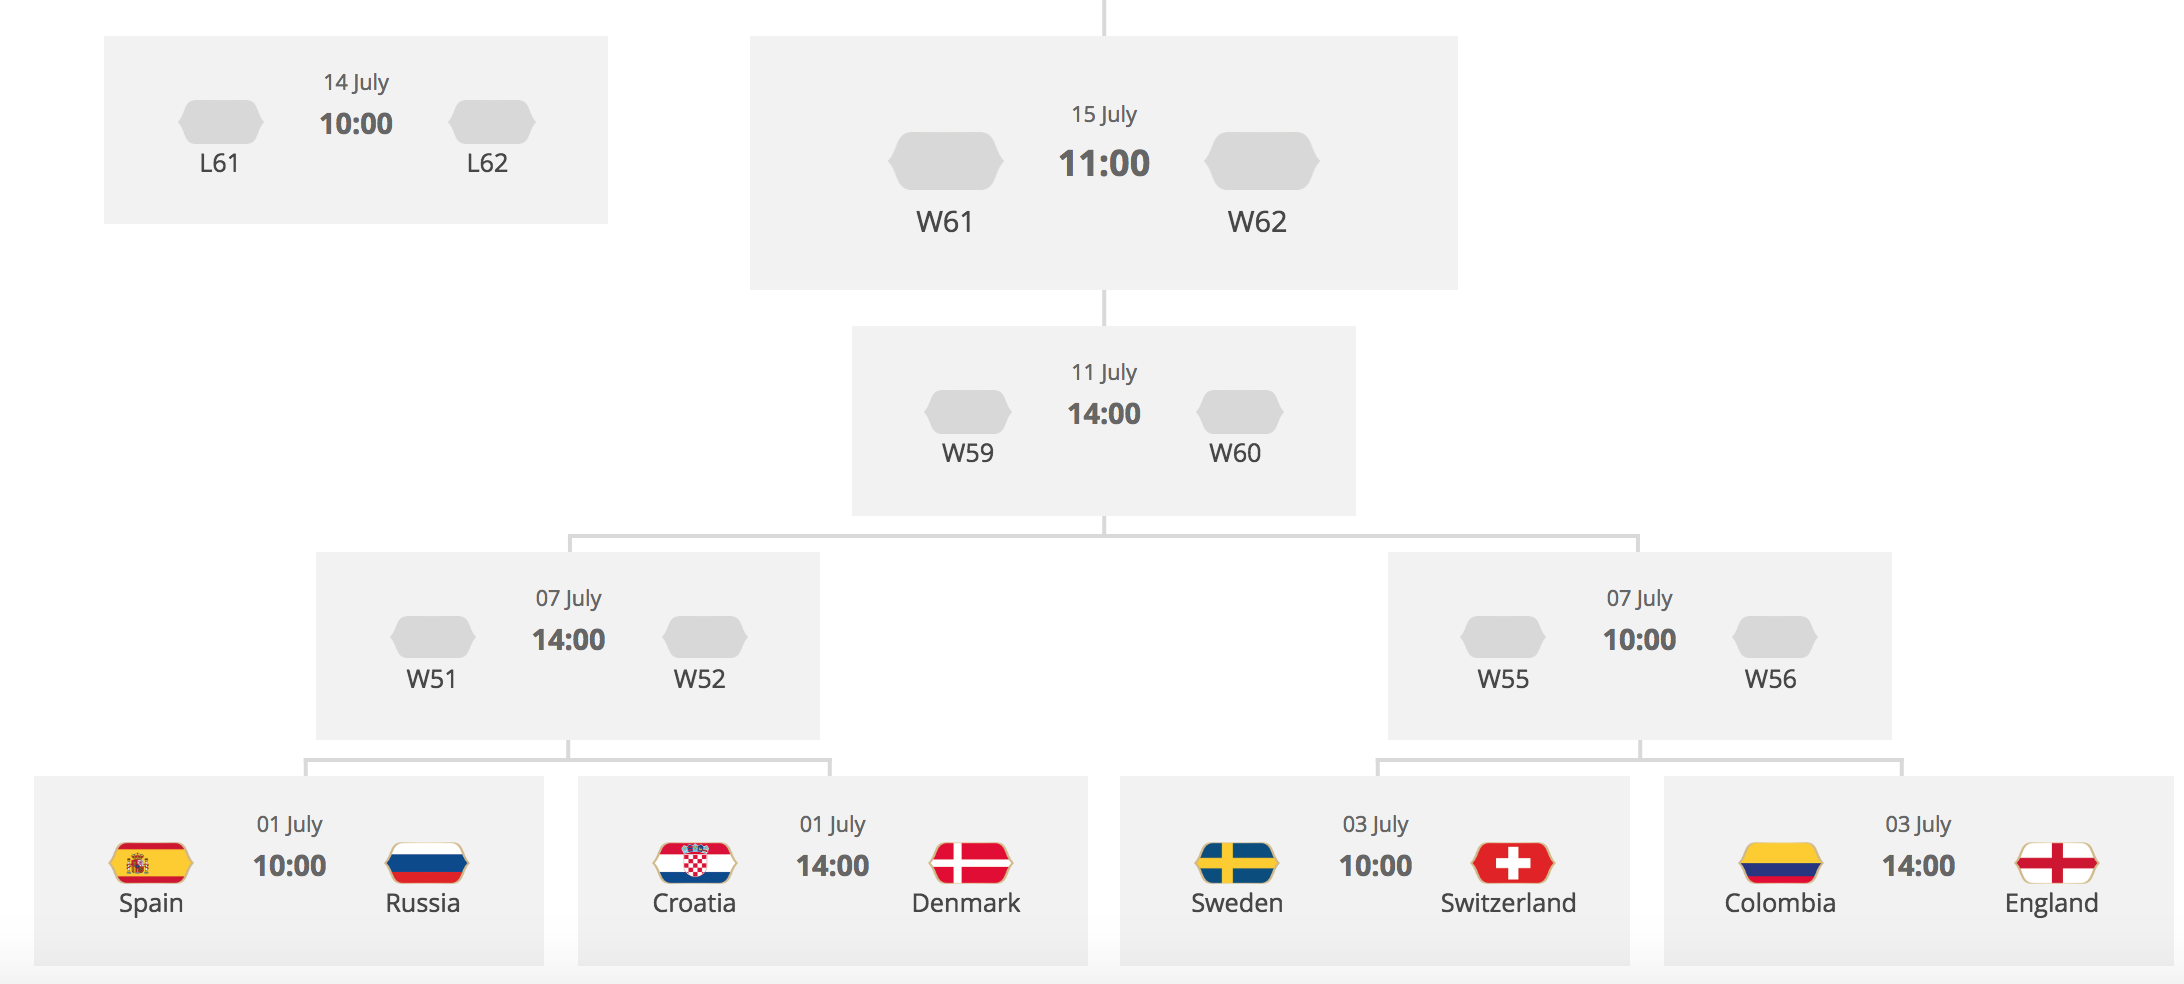Click the England flag icon
The image size is (2184, 984).
click(2057, 863)
